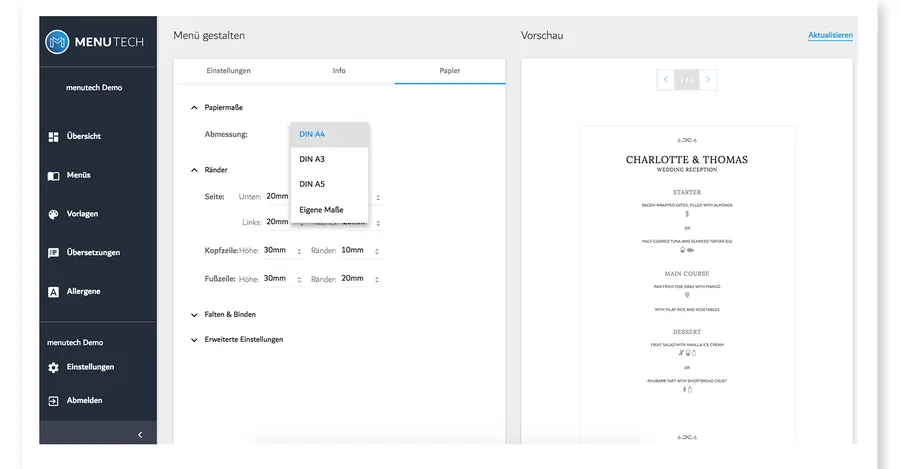900x469 pixels.
Task: Collapse the Ränder section
Action: click(x=194, y=170)
